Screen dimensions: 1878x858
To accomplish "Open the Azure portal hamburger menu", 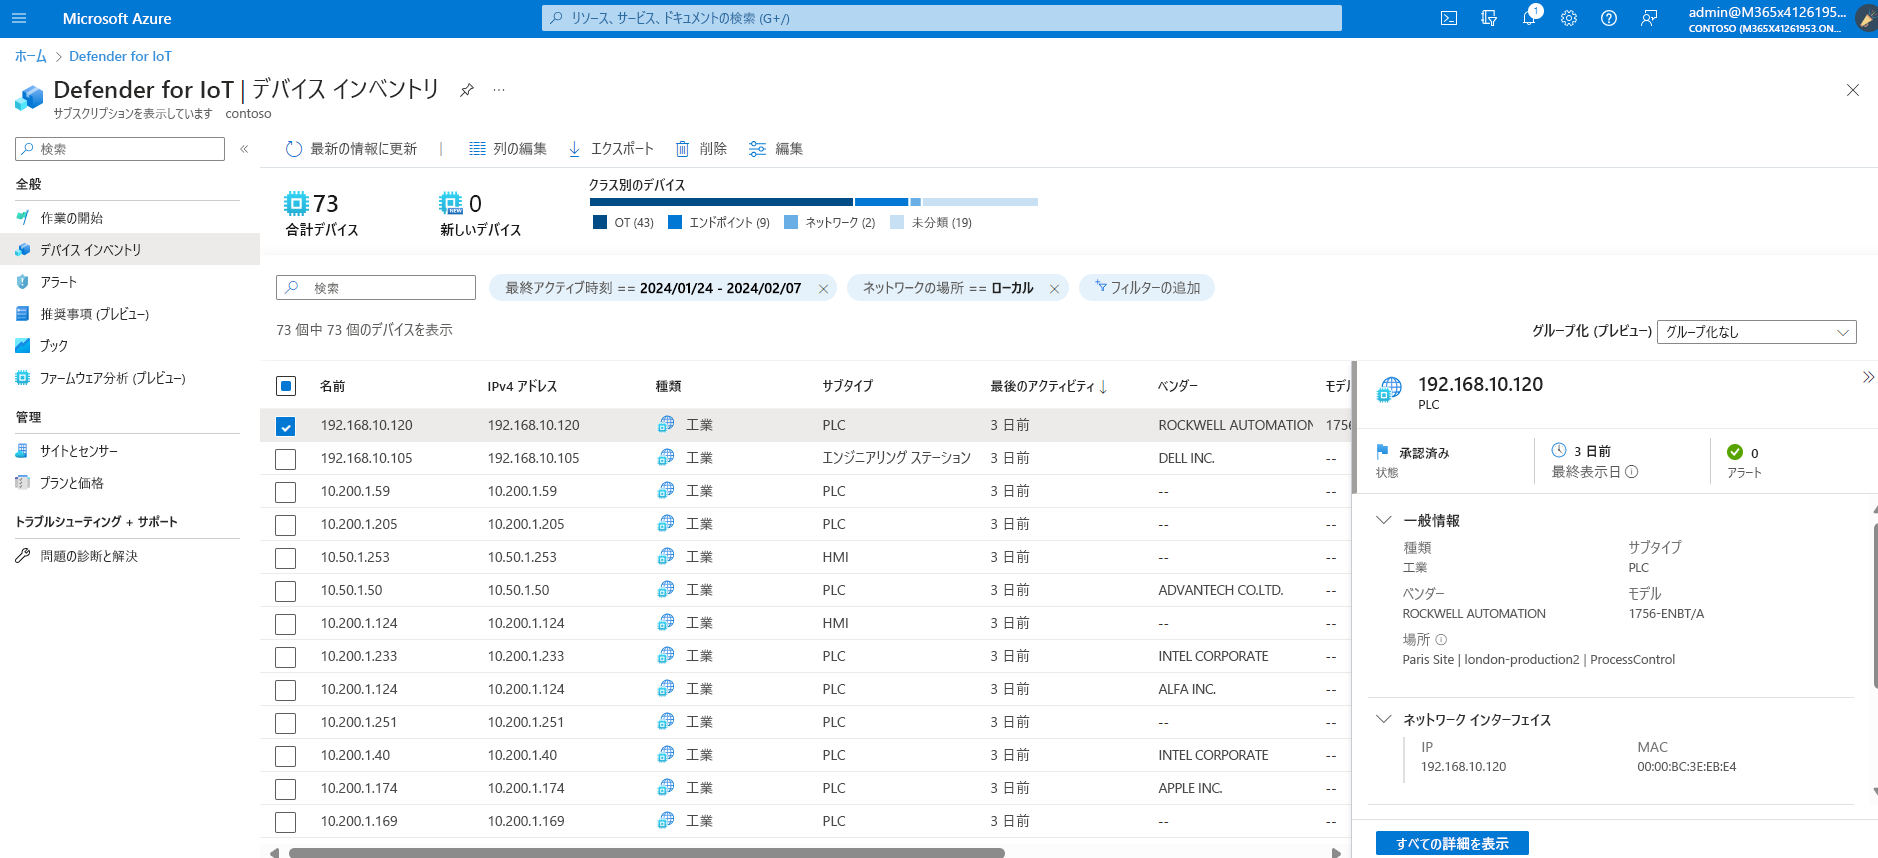I will tap(19, 18).
